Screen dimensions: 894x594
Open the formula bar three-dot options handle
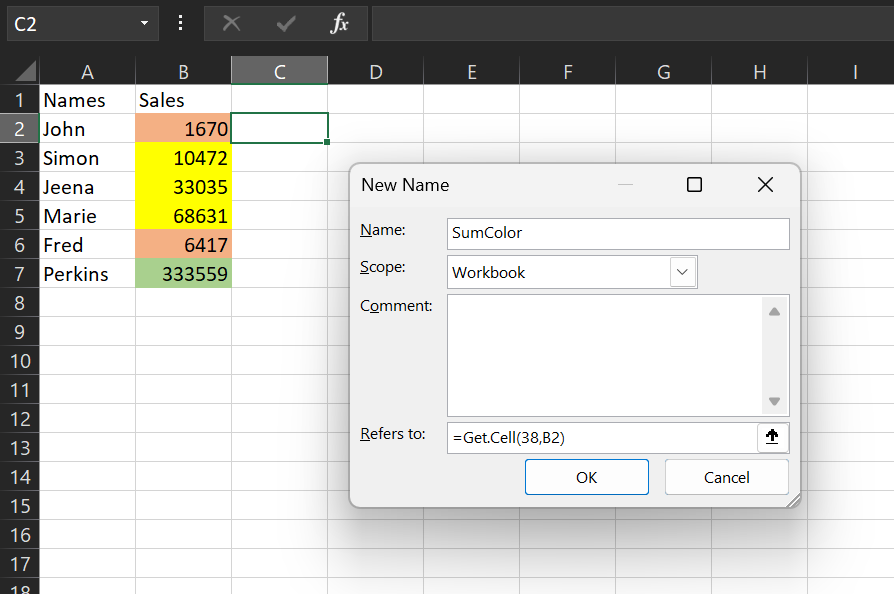(x=180, y=23)
